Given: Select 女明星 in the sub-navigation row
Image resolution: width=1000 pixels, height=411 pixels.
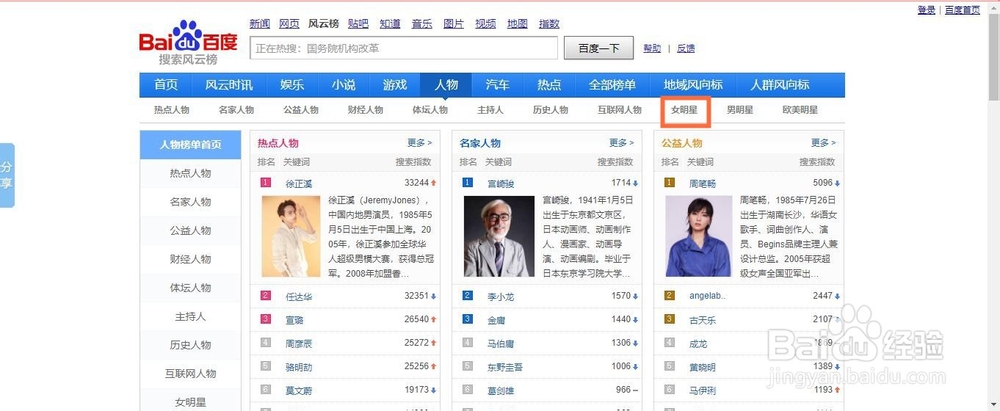Looking at the screenshot, I should tap(684, 110).
